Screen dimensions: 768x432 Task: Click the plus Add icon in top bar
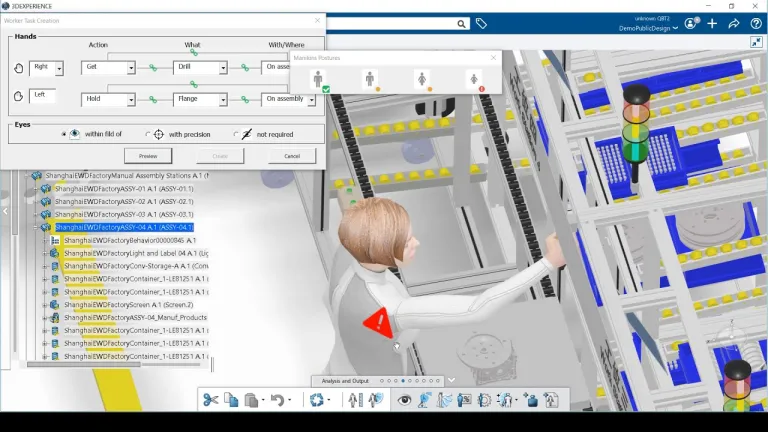[712, 23]
